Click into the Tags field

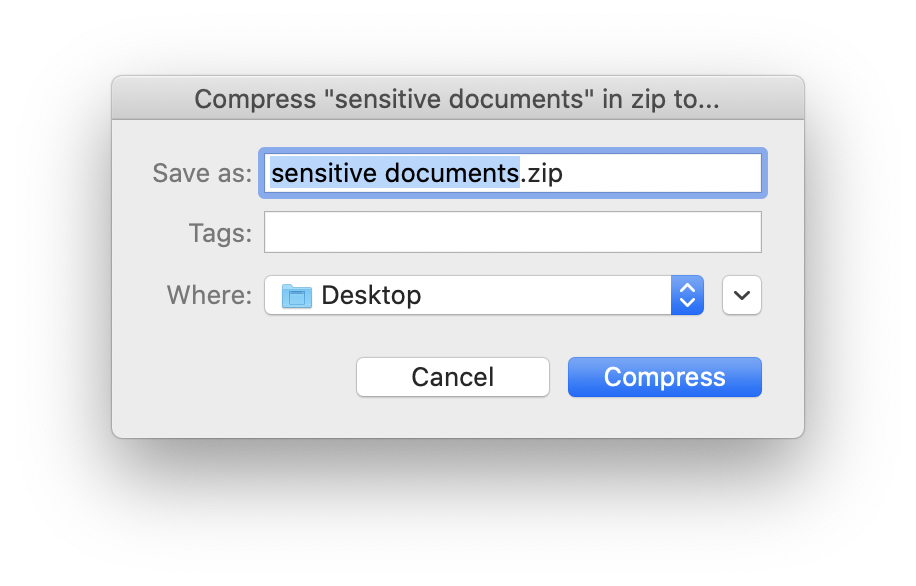[x=512, y=232]
